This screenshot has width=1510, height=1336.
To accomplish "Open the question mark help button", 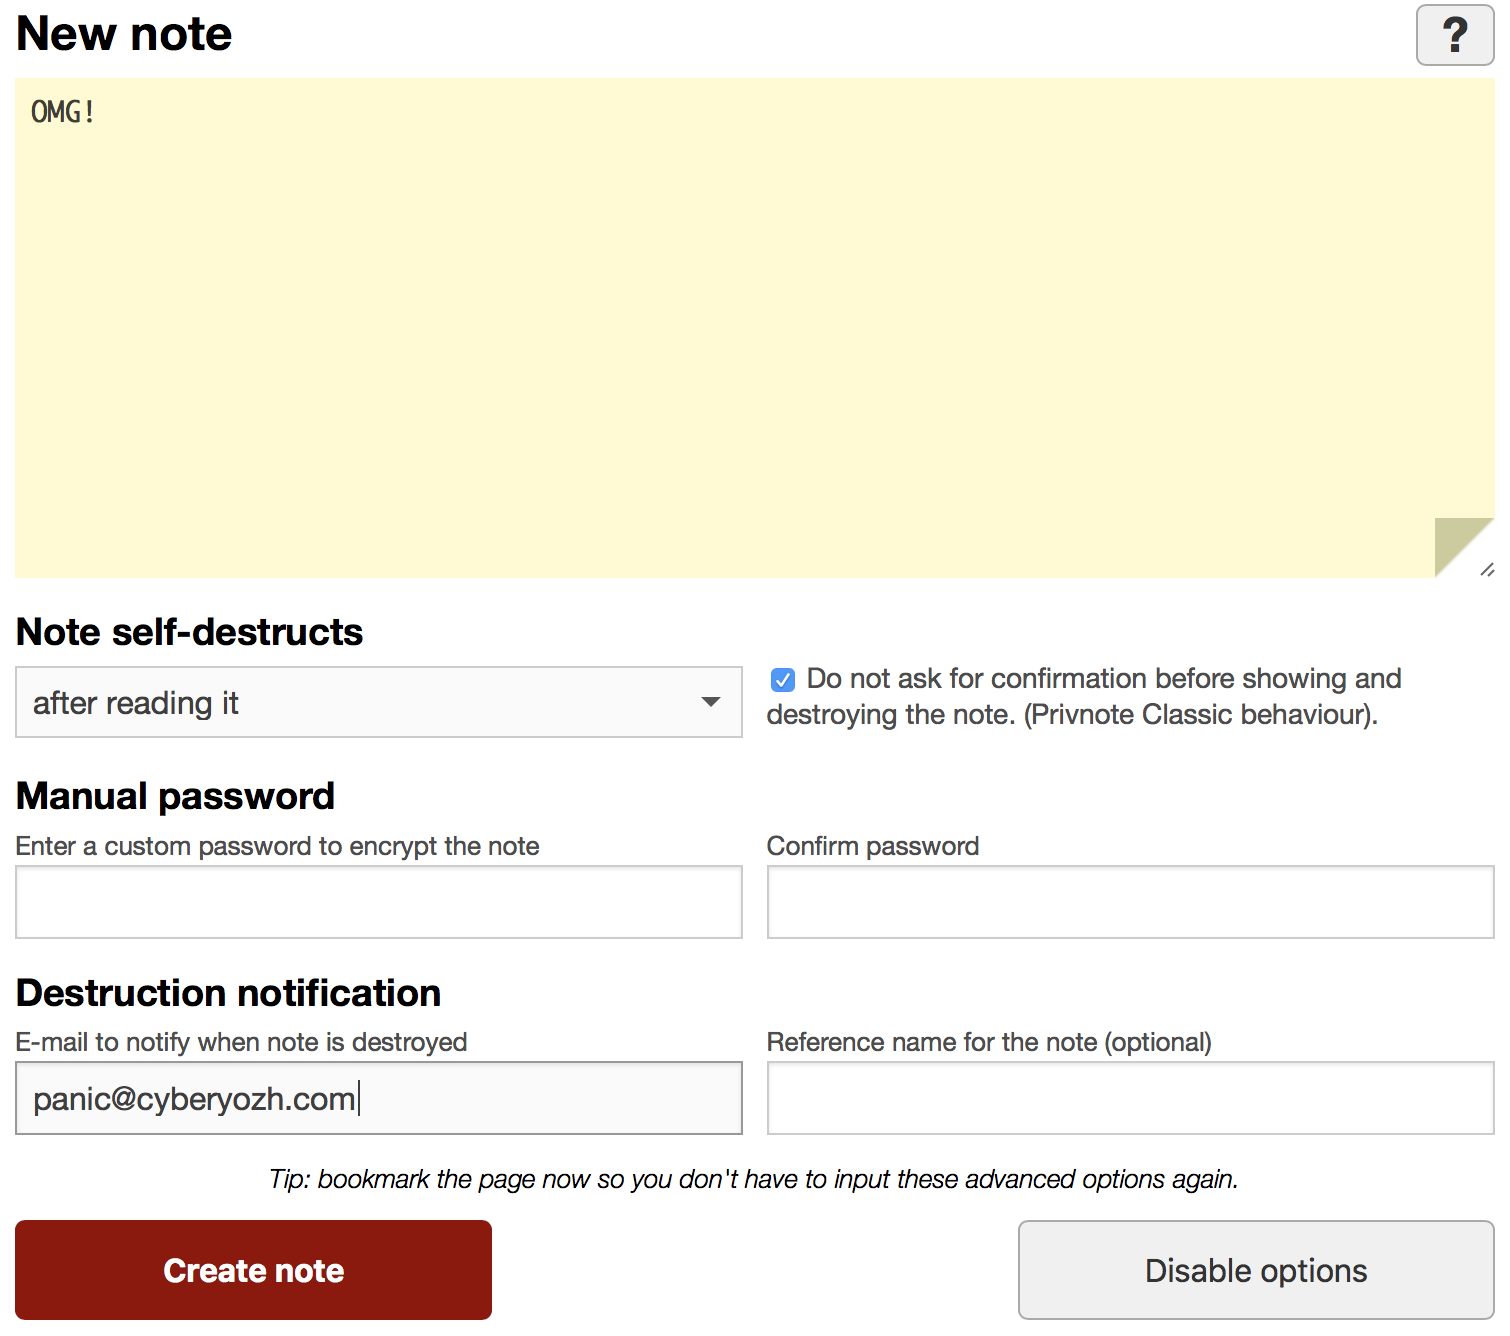I will [1455, 35].
